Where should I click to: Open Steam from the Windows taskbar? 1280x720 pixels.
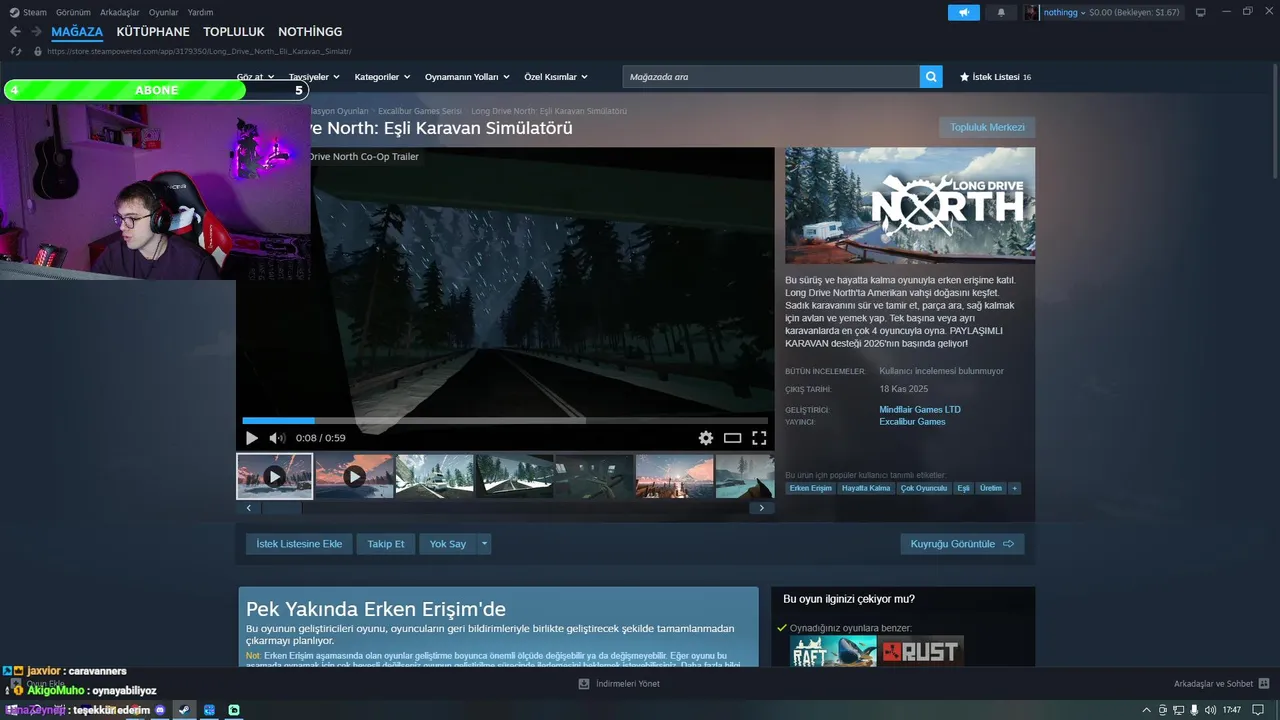[x=183, y=710]
